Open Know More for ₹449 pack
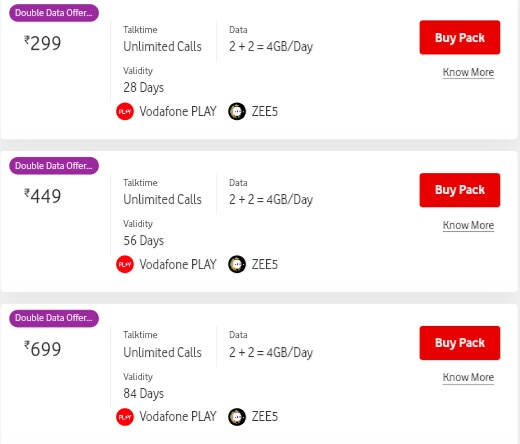This screenshot has height=444, width=520. 468,225
